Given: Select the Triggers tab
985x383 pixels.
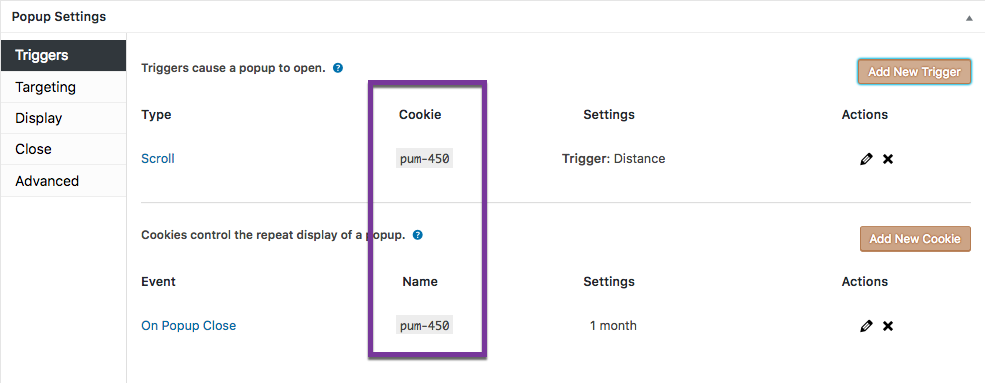Looking at the screenshot, I should coord(63,55).
